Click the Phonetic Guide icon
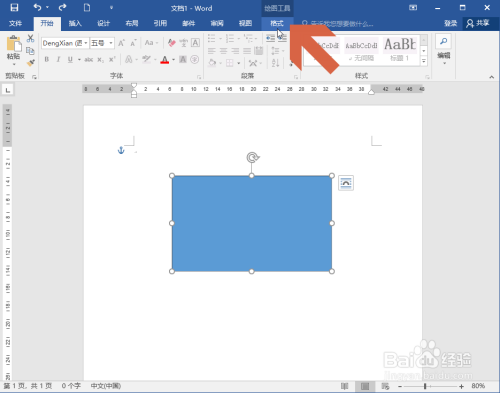The height and width of the screenshot is (393, 500). pyautogui.click(x=184, y=43)
